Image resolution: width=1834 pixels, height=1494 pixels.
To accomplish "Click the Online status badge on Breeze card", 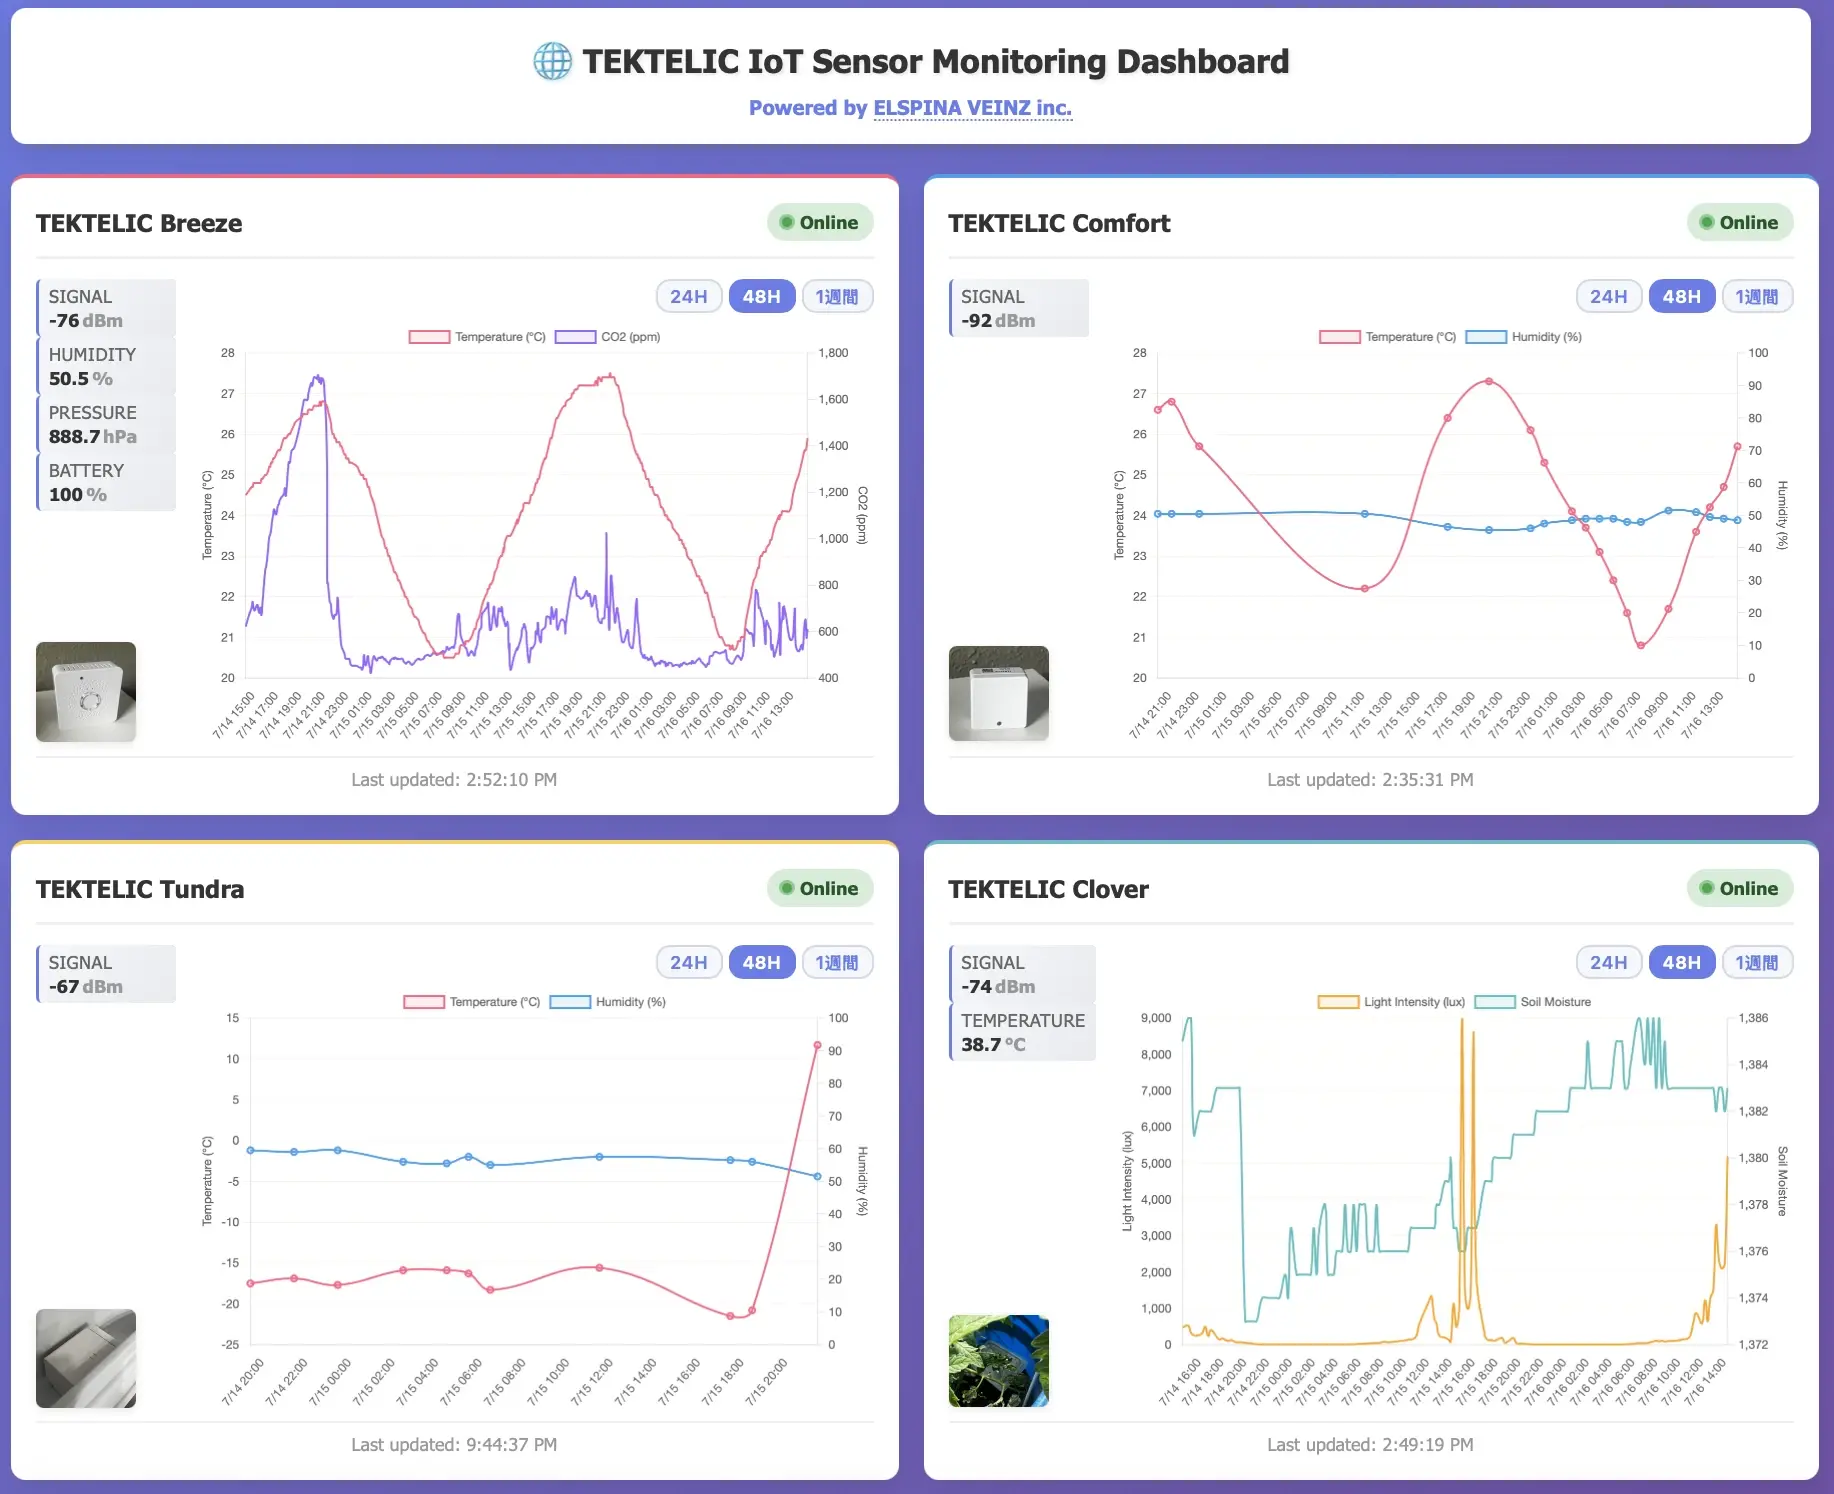I will [x=820, y=222].
